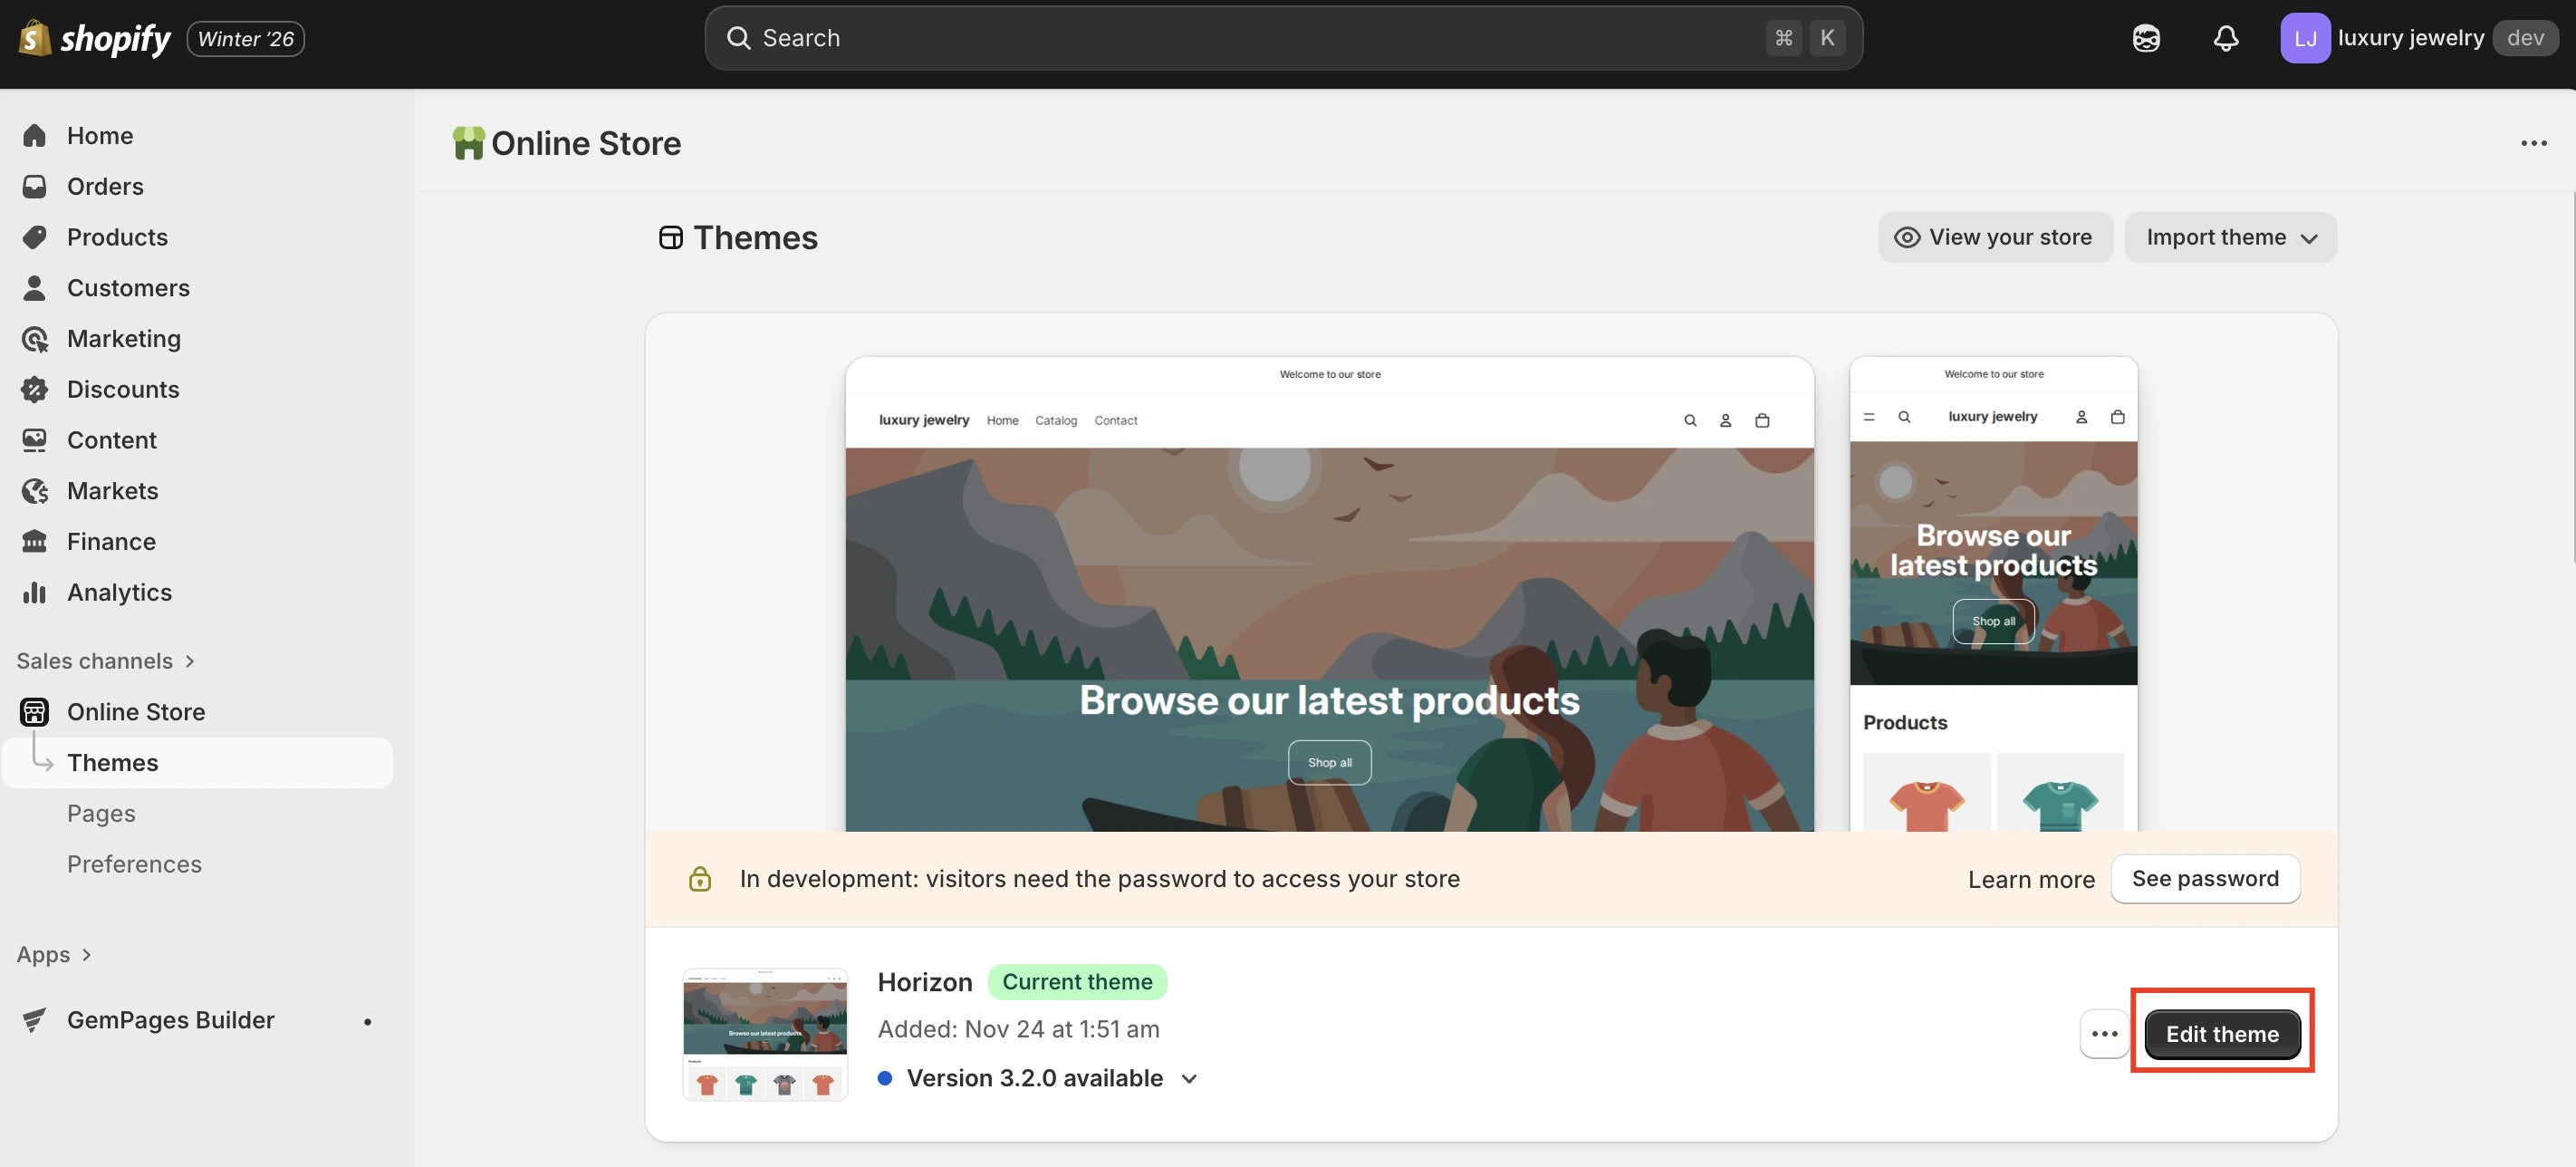Image resolution: width=2576 pixels, height=1167 pixels.
Task: Open the Marketing section
Action: pyautogui.click(x=123, y=338)
